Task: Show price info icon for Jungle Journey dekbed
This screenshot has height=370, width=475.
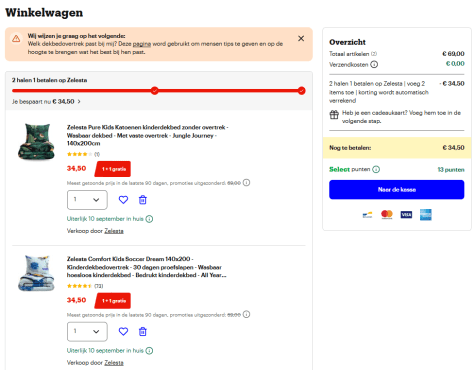Action: click(x=246, y=183)
